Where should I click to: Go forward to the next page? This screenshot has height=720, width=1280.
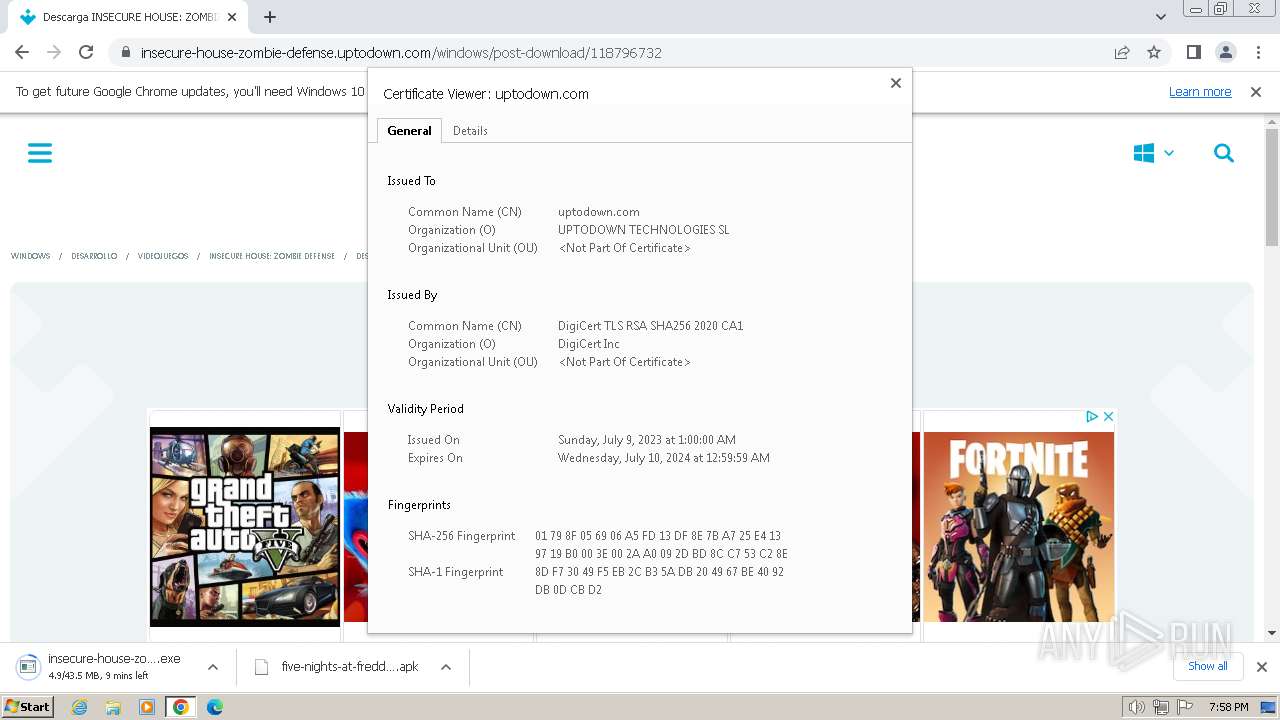(54, 52)
